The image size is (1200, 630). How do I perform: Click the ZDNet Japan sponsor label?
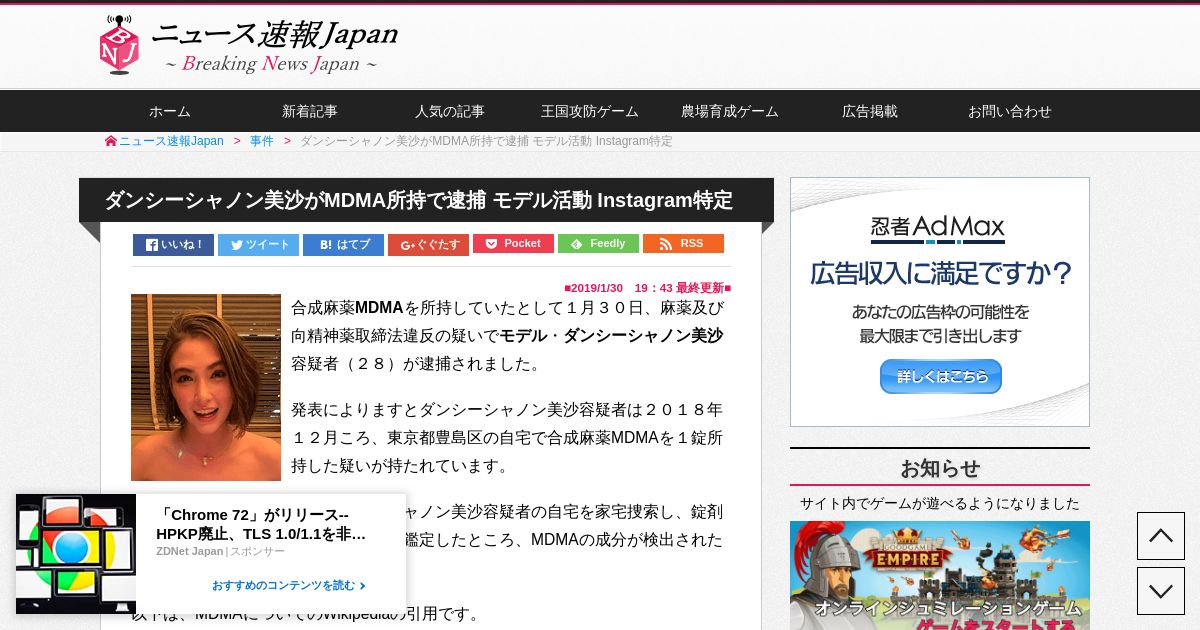pyautogui.click(x=189, y=551)
